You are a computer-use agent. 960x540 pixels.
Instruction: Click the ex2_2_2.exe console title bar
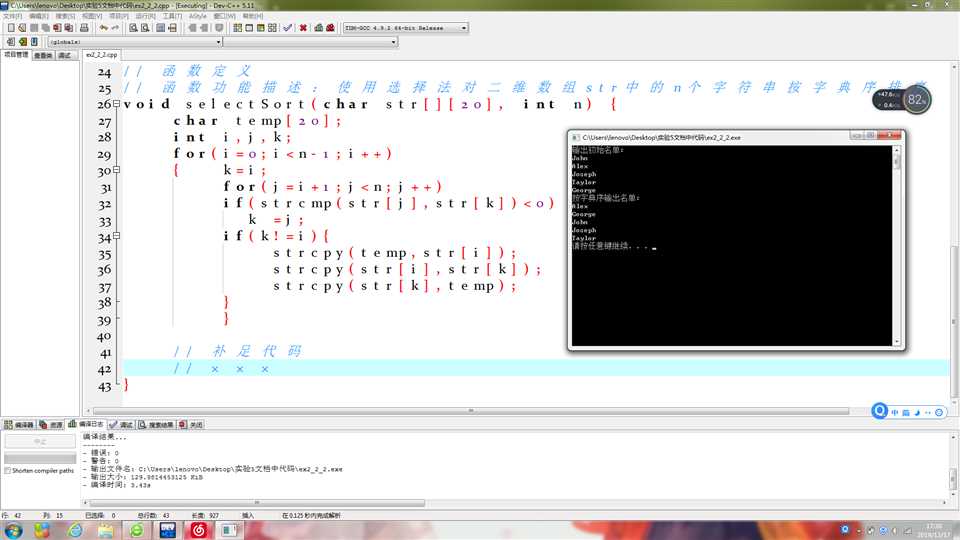pos(710,138)
